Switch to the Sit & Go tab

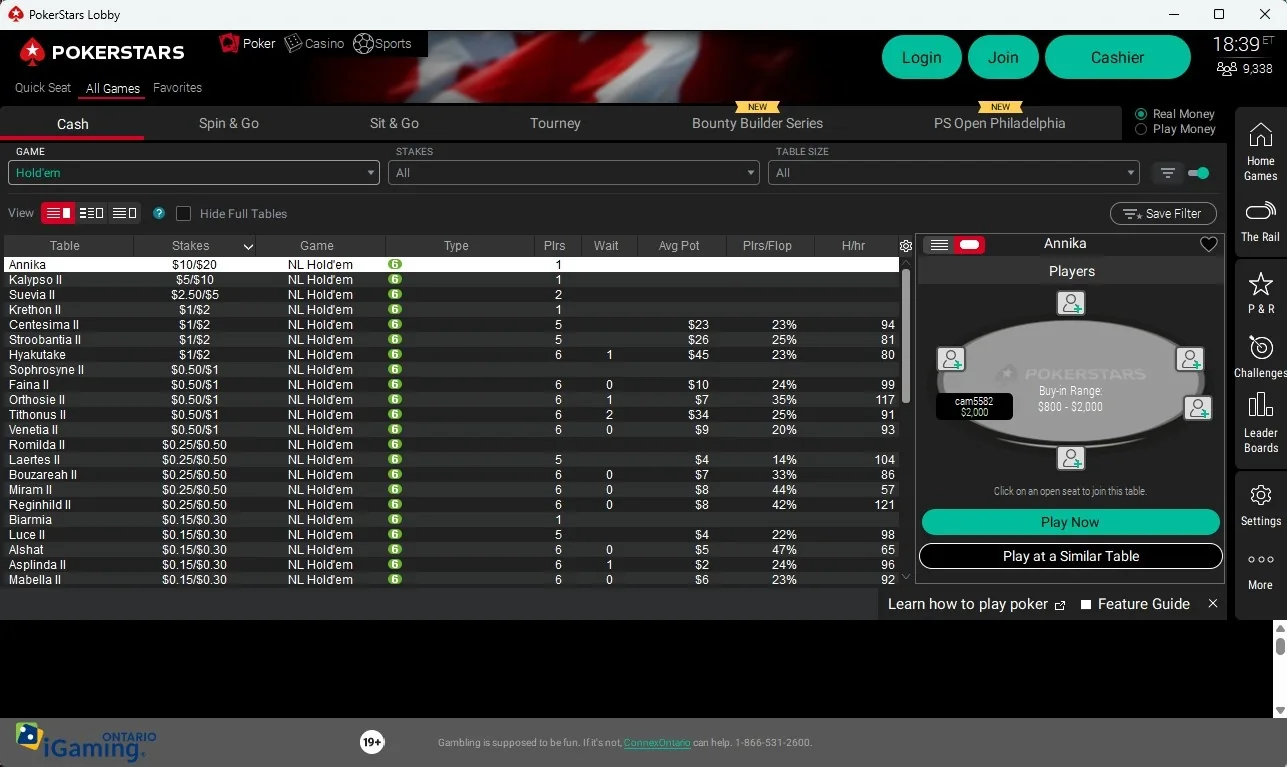393,123
